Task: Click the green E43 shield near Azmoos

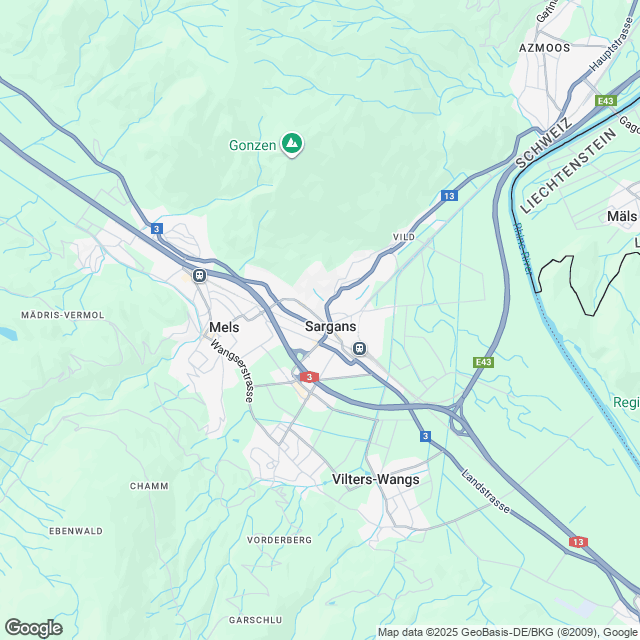Action: [x=606, y=101]
